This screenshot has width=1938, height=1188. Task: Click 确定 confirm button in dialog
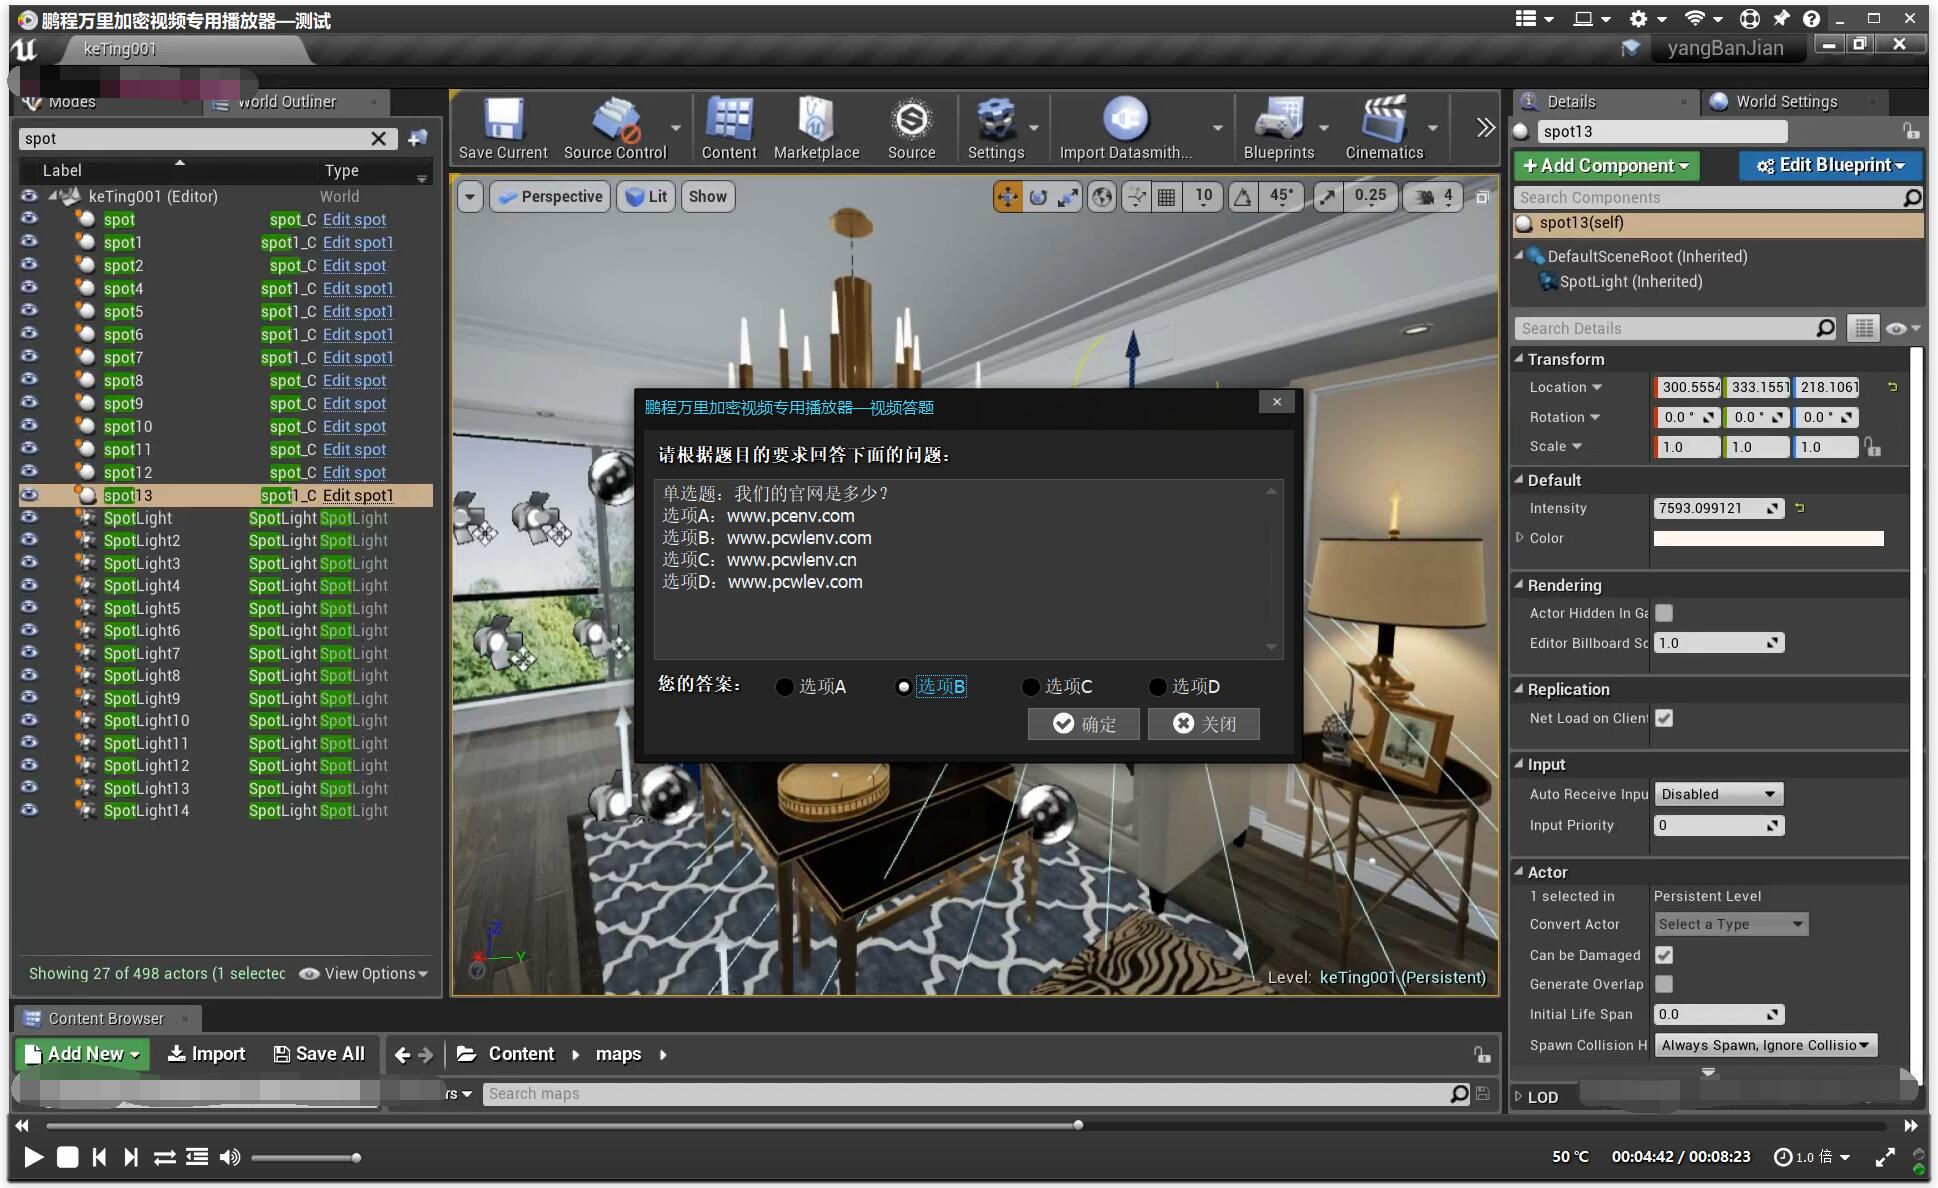(1084, 723)
